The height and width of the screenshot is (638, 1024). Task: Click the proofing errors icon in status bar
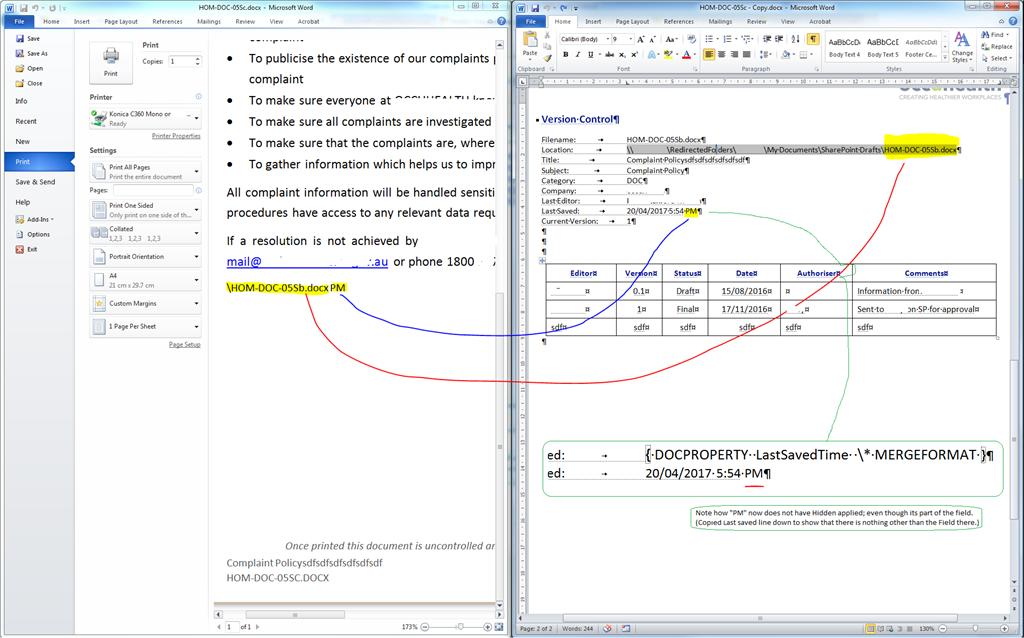click(607, 629)
